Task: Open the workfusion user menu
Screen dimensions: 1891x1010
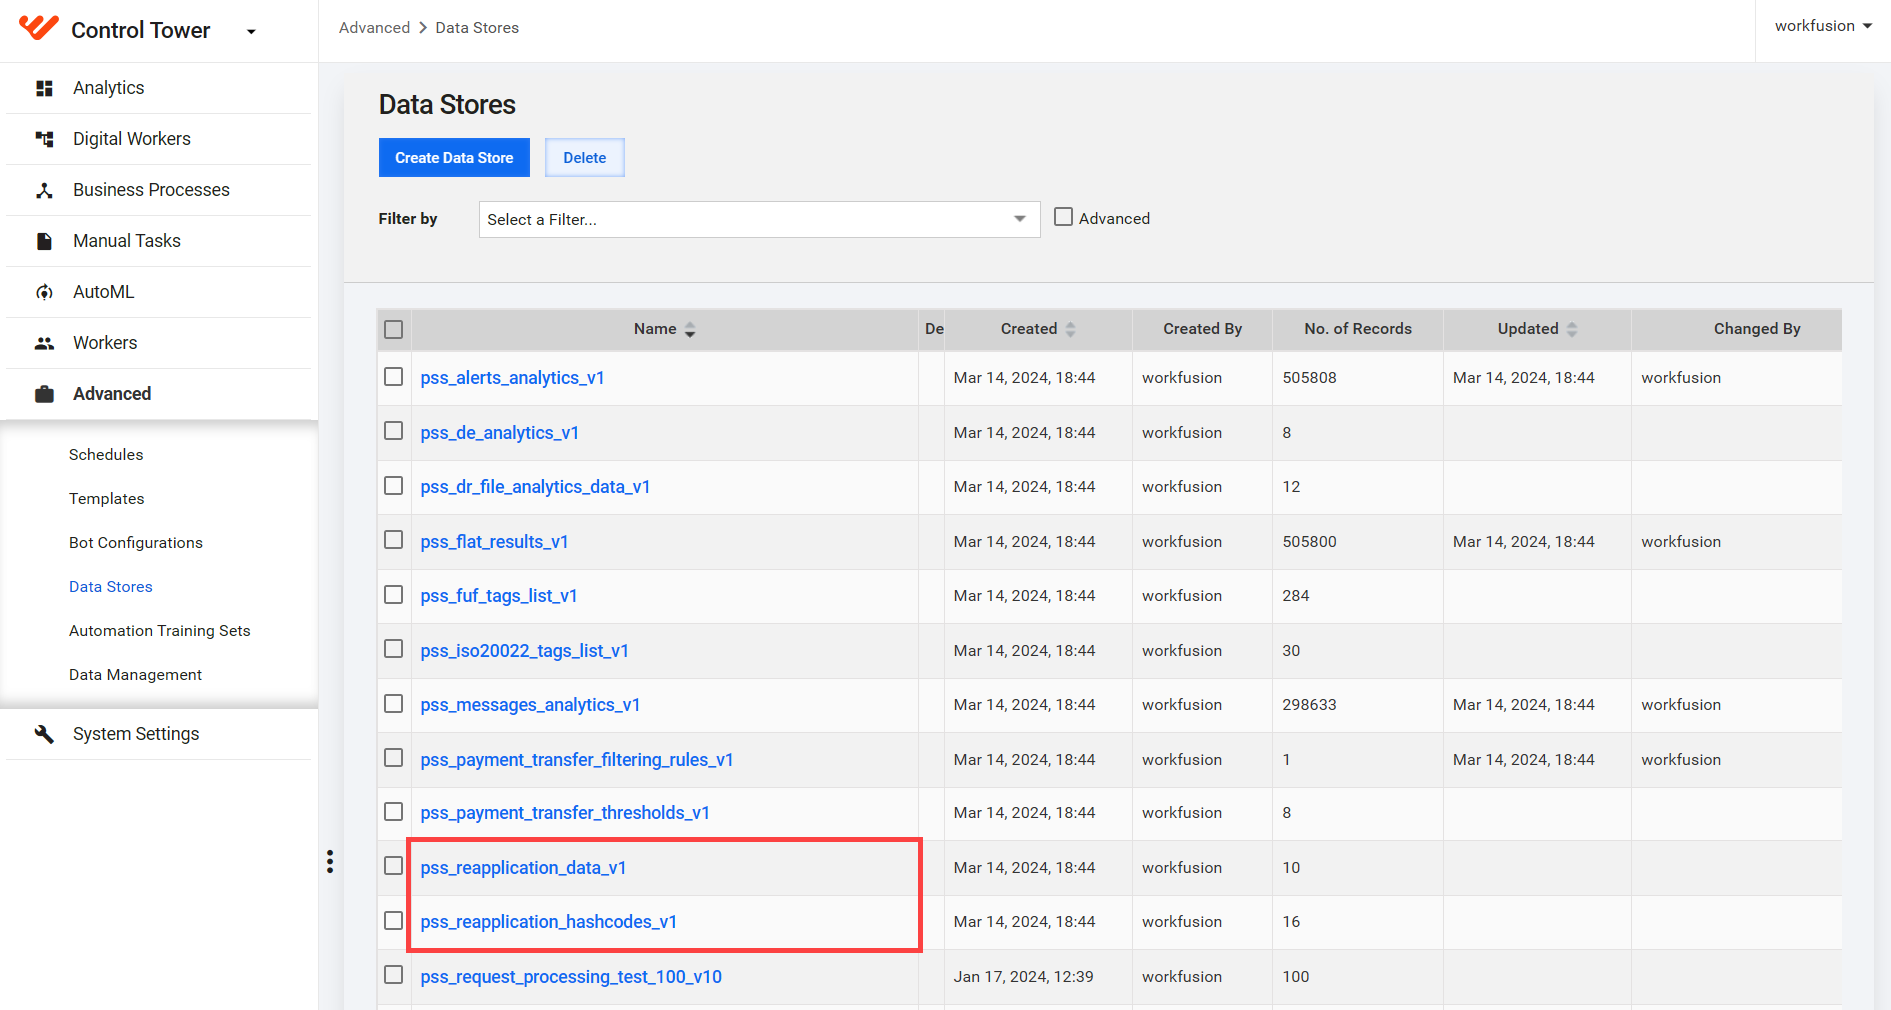Action: (1823, 26)
